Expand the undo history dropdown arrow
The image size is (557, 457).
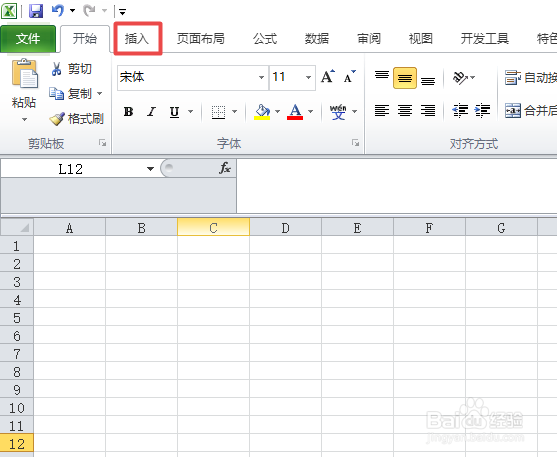point(72,10)
